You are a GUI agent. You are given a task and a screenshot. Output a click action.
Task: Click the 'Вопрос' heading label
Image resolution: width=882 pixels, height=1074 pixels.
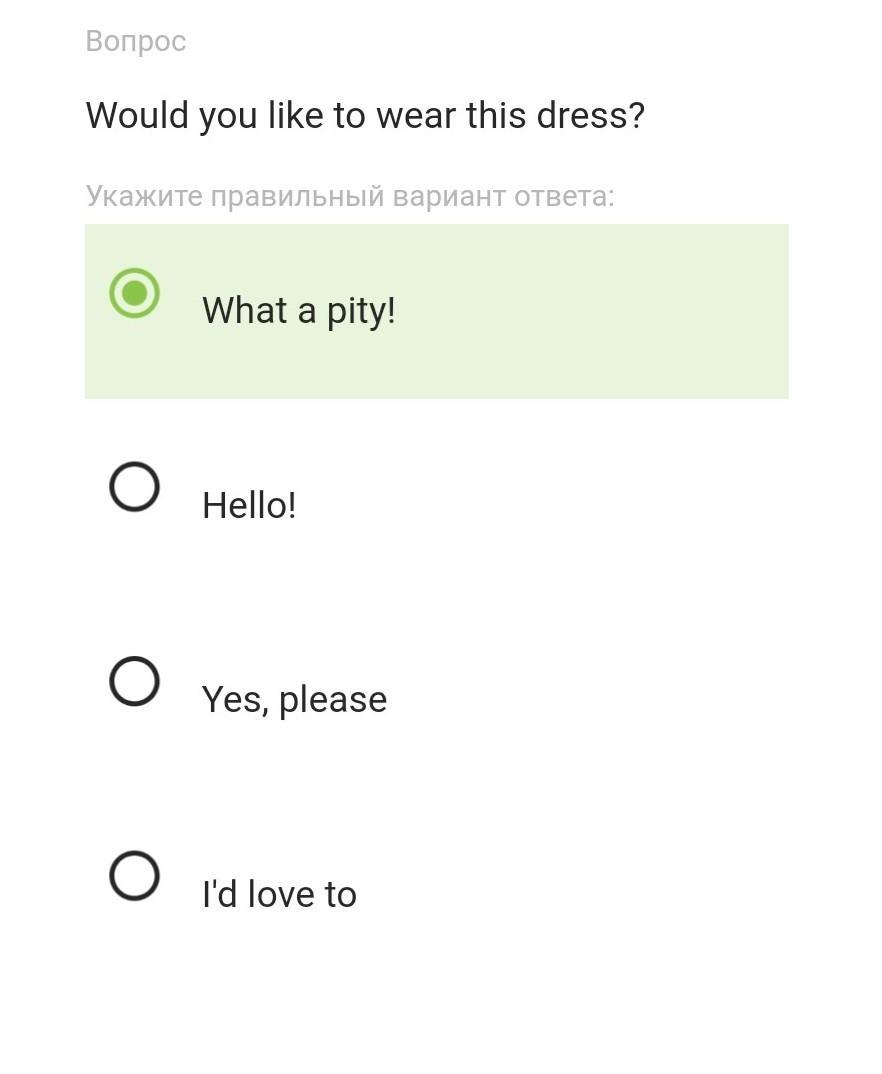click(x=136, y=41)
